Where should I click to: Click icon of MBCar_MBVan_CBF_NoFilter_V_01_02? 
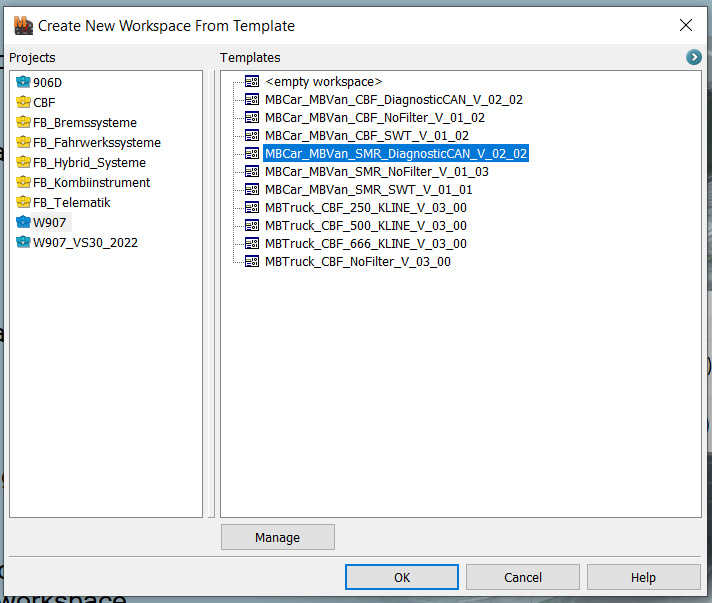click(252, 117)
